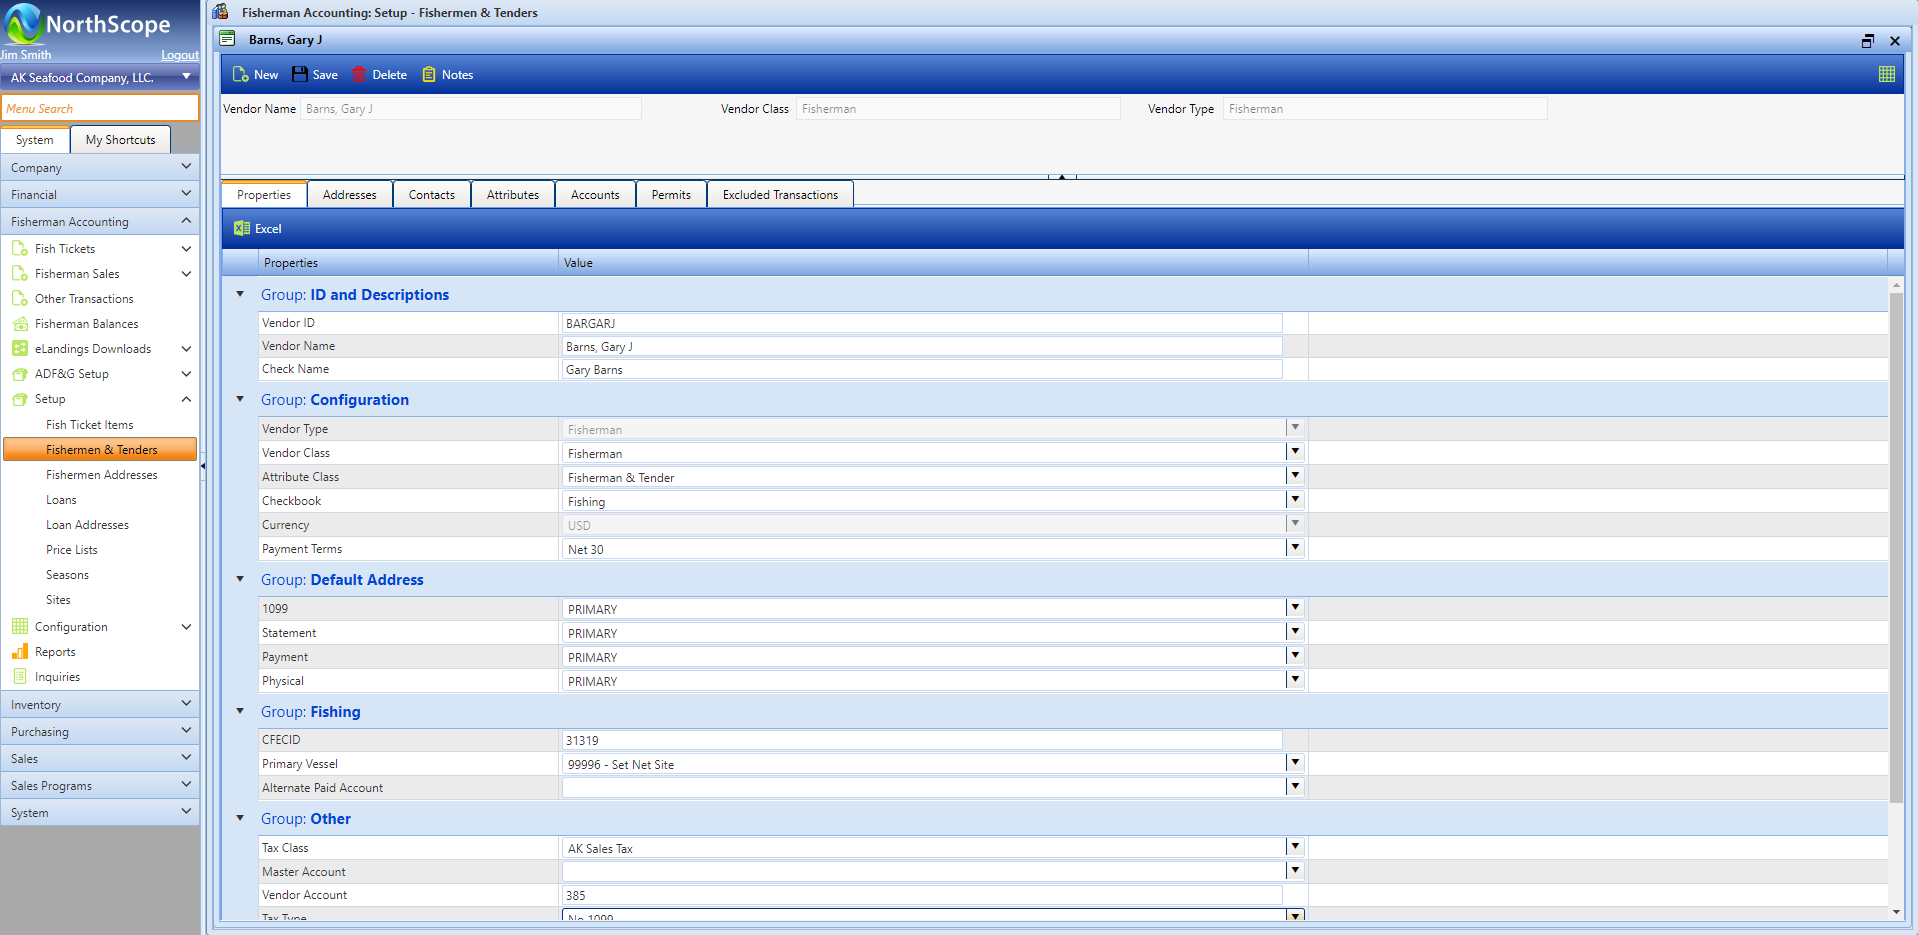Viewport: 1918px width, 935px height.
Task: Click the Save disk icon
Action: 300,75
